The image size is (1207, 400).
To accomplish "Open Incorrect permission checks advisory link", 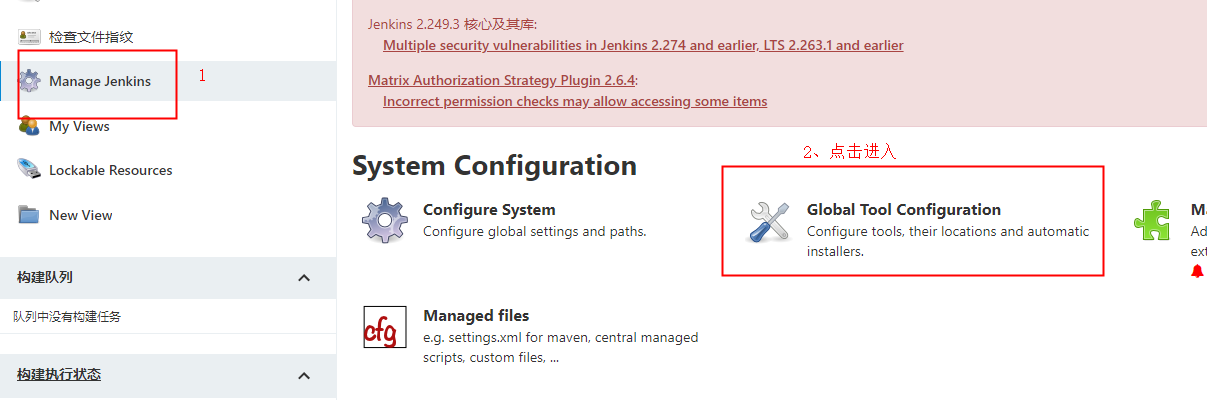I will coord(575,101).
